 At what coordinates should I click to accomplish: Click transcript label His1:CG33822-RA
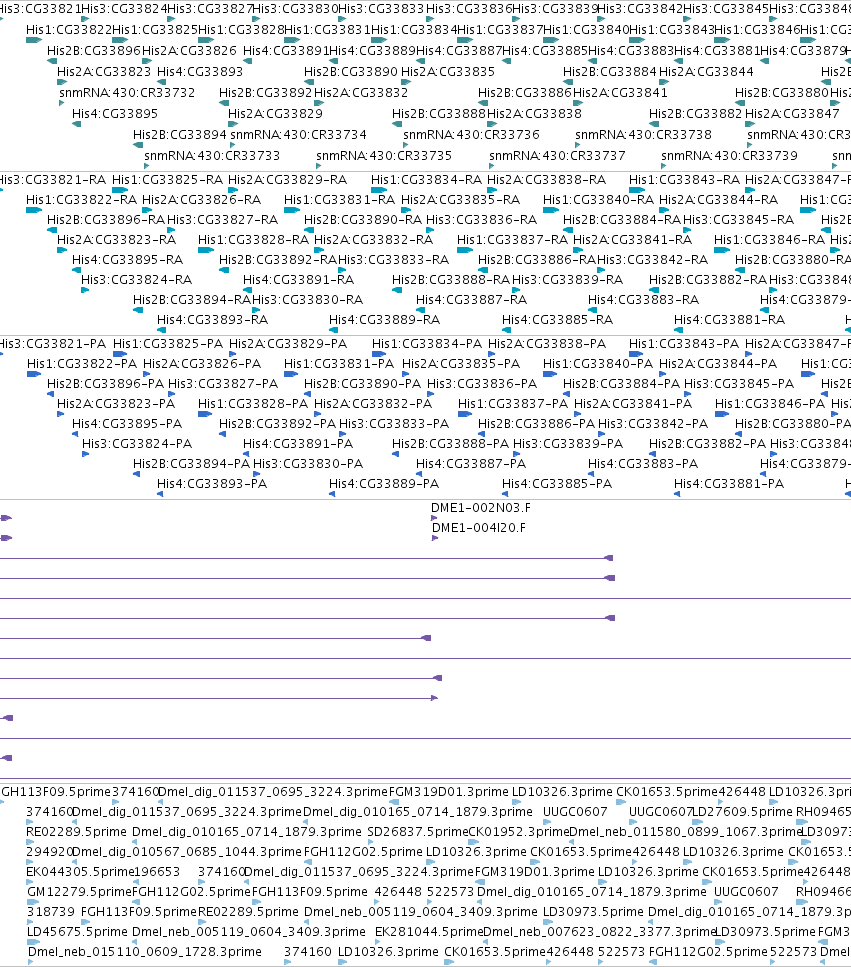pos(82,200)
